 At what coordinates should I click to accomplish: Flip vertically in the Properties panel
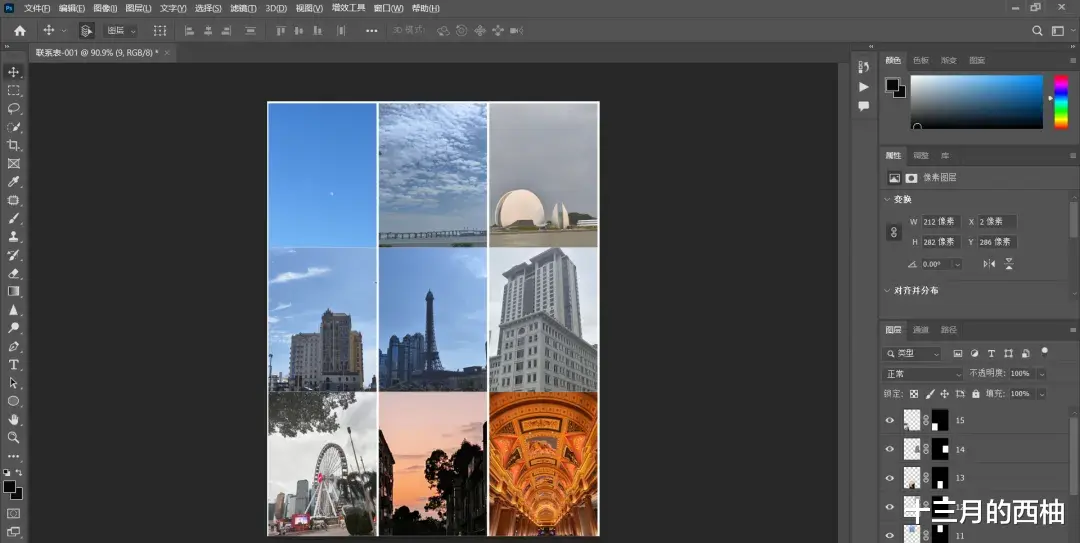click(1009, 264)
